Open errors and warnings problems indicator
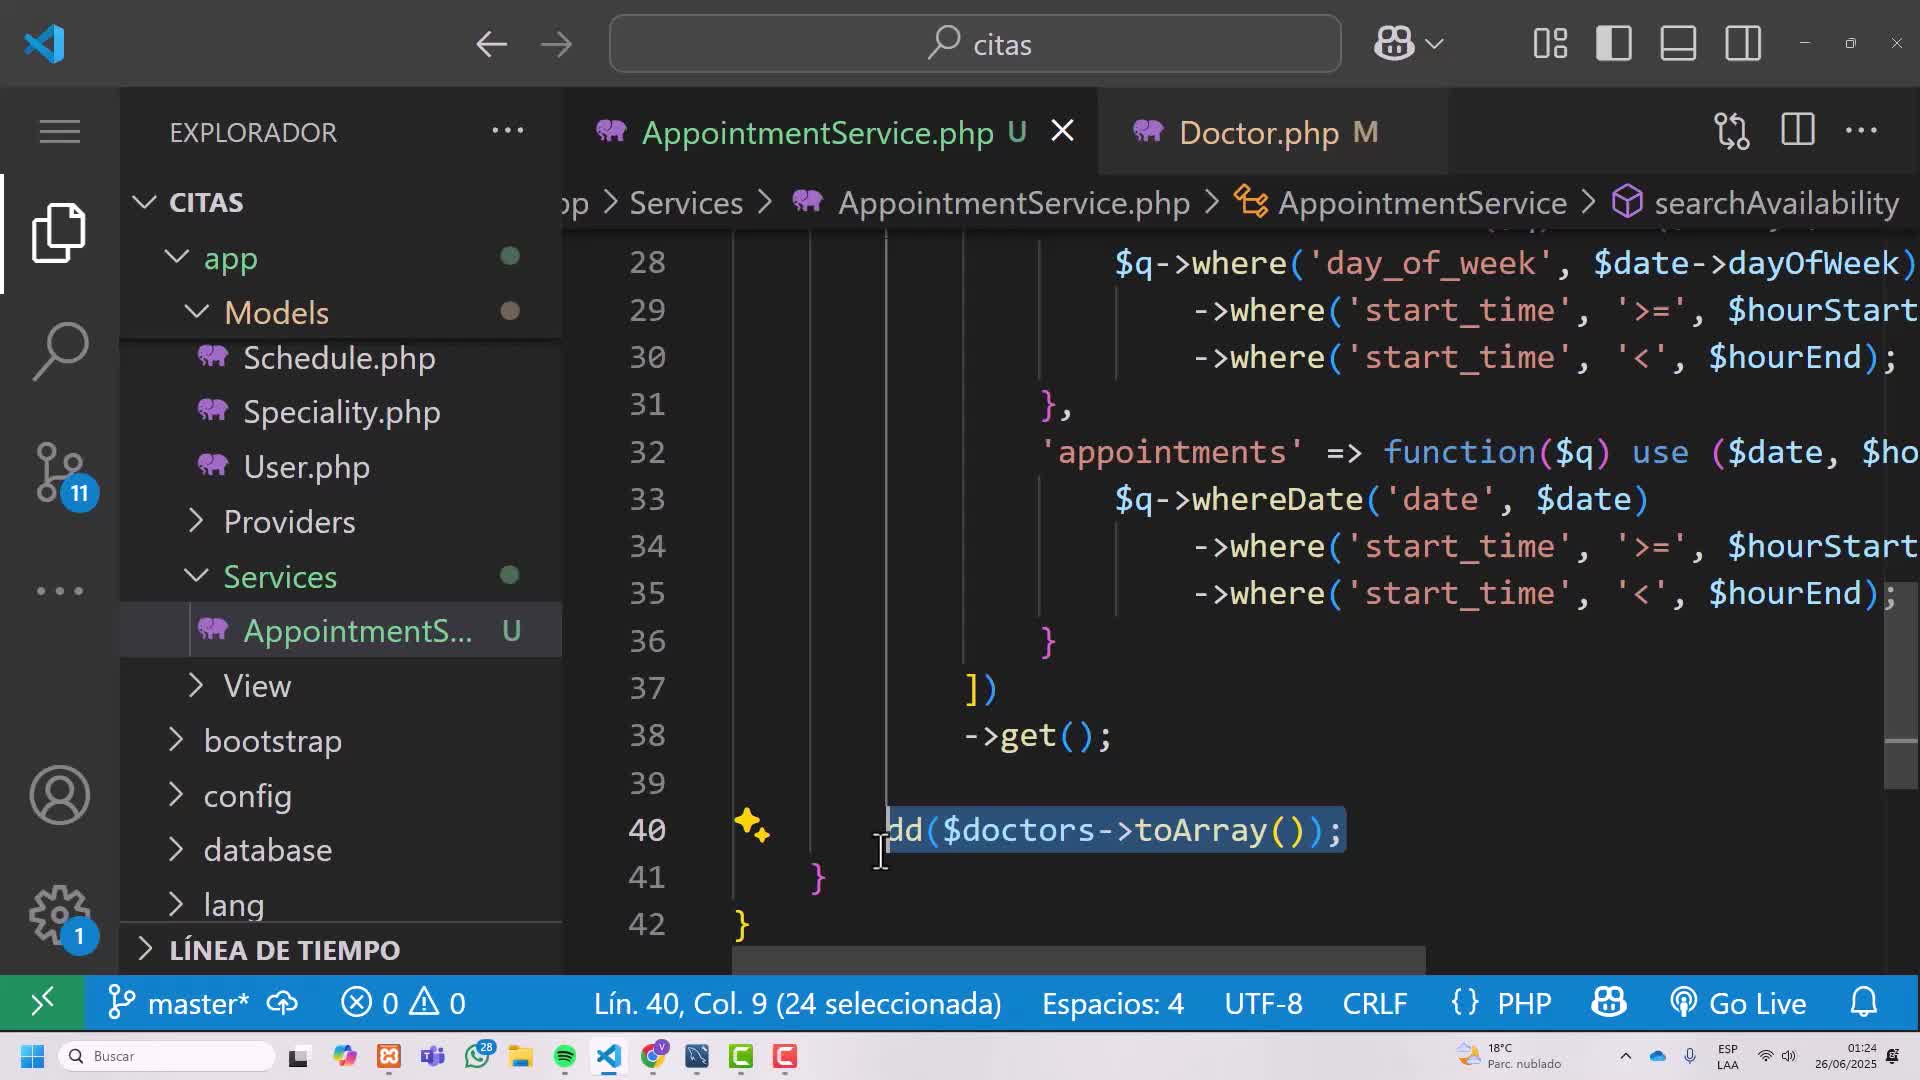The height and width of the screenshot is (1080, 1920). (x=403, y=1003)
